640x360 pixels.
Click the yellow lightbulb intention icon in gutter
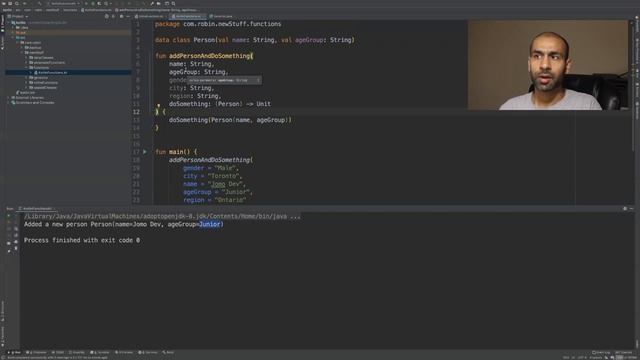point(158,106)
